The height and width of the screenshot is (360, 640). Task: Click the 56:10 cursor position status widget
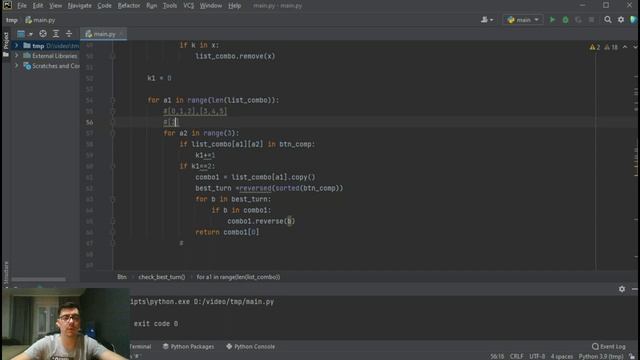(x=497, y=356)
